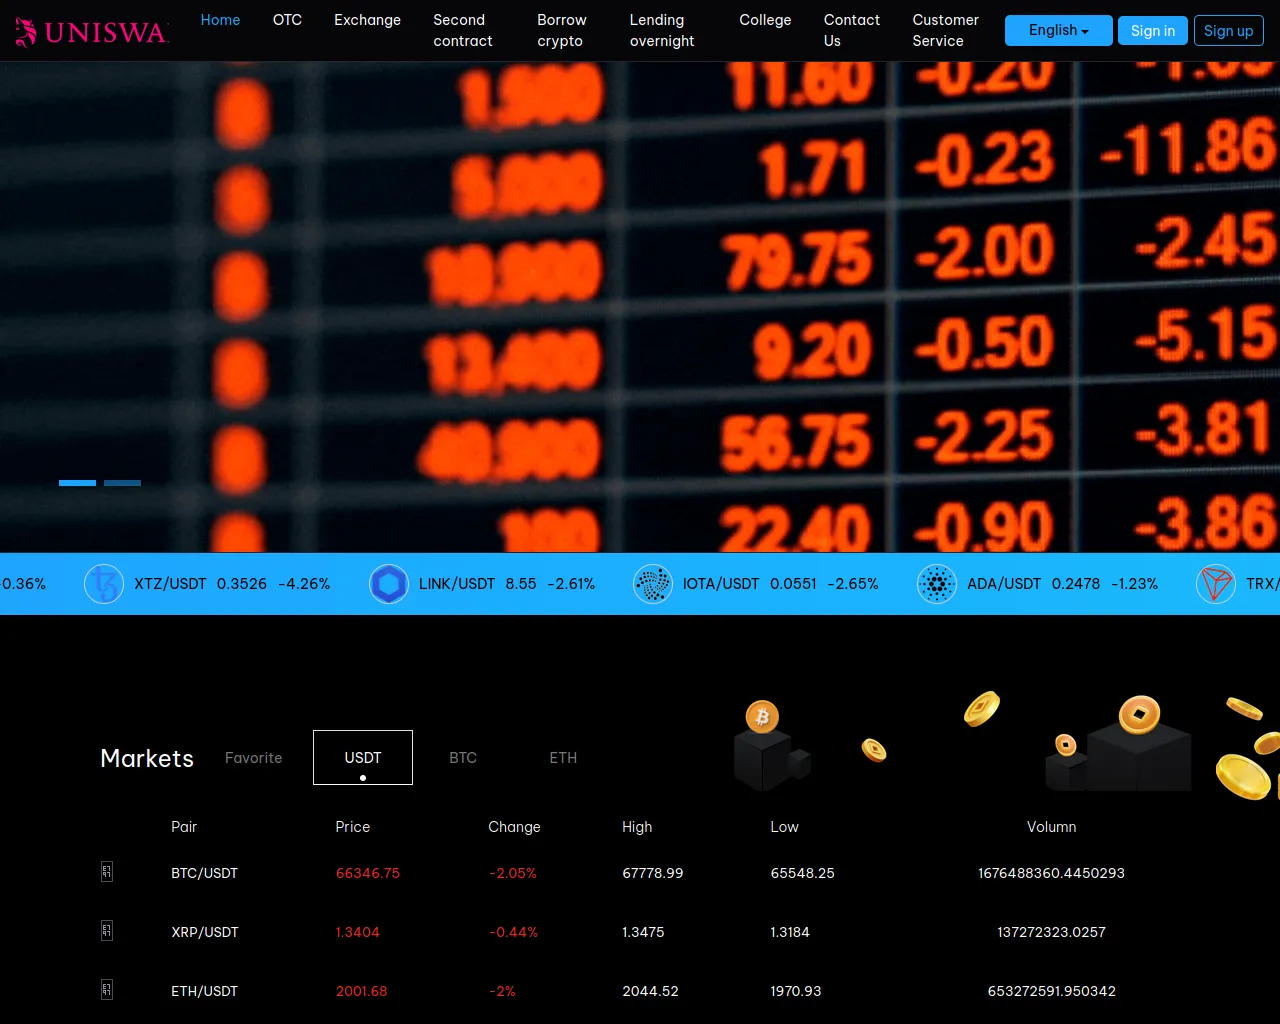Open the English language dropdown
The image size is (1280, 1024).
click(x=1059, y=31)
